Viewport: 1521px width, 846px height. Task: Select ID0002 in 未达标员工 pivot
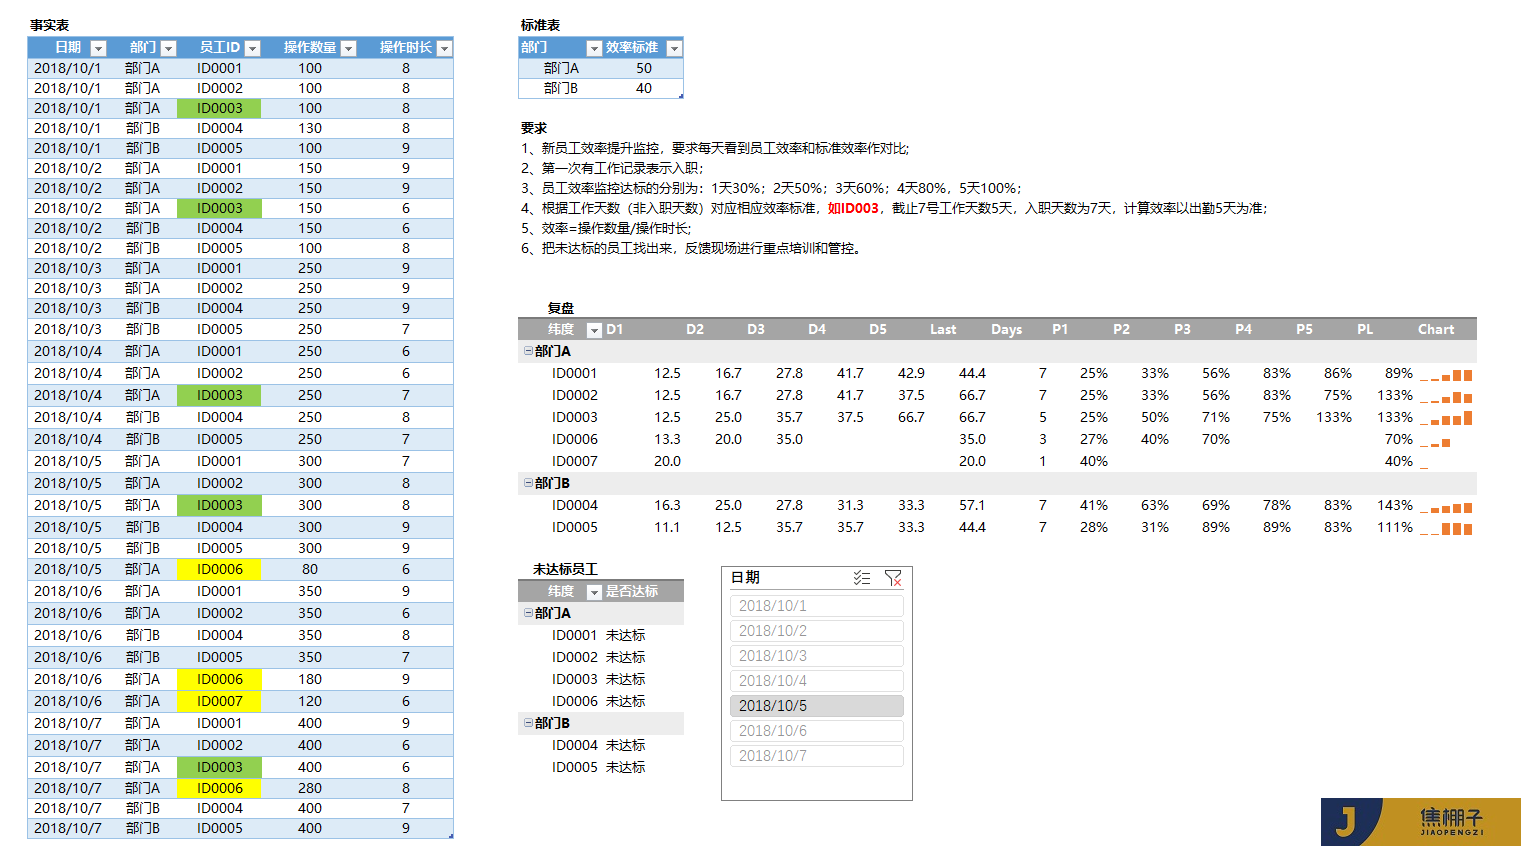pyautogui.click(x=575, y=657)
